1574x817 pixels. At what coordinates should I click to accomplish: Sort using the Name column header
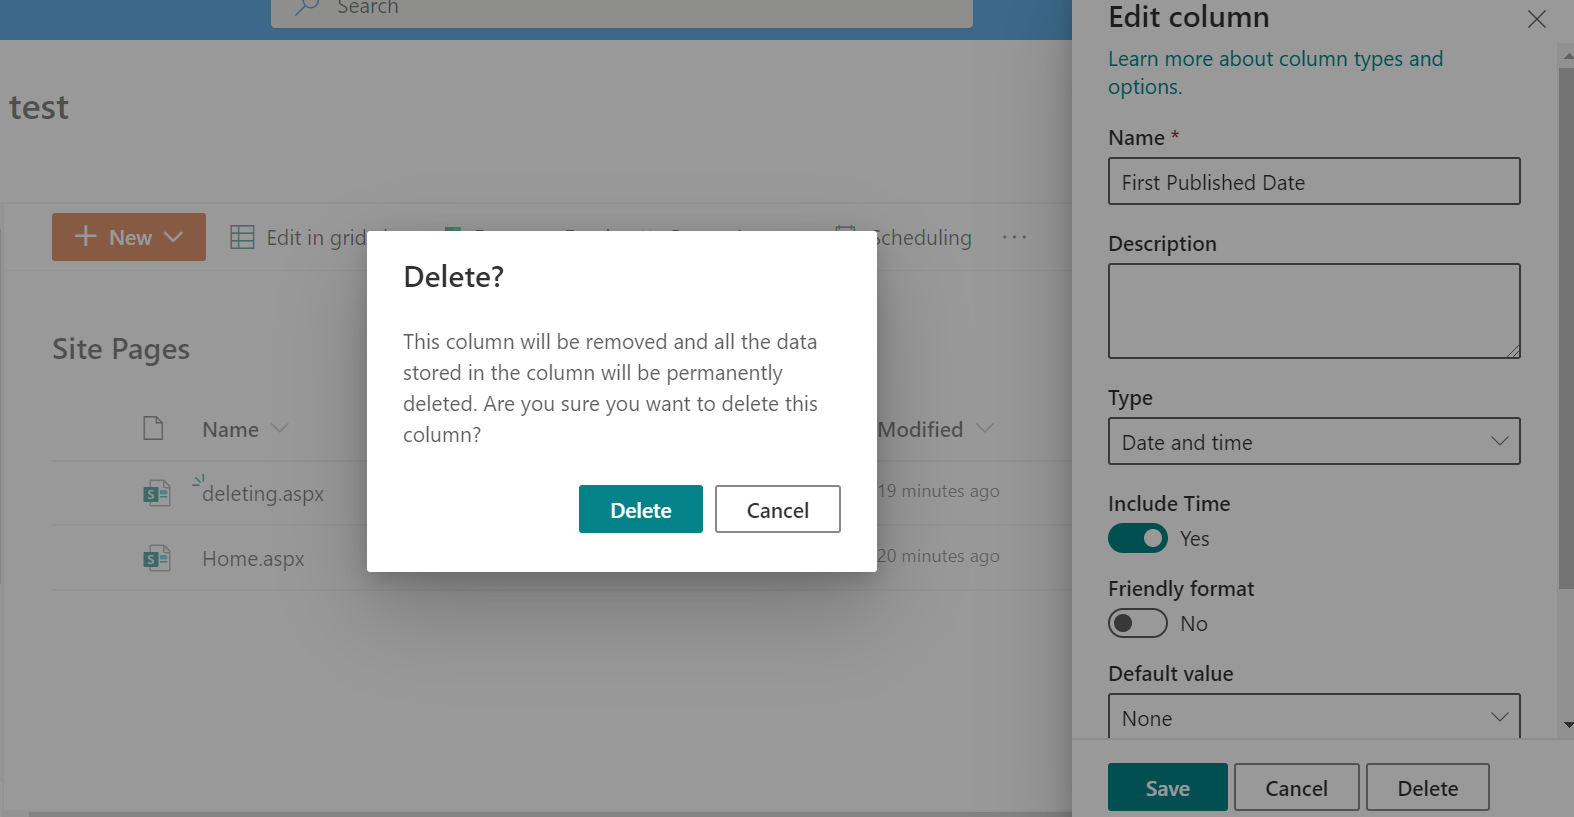245,429
